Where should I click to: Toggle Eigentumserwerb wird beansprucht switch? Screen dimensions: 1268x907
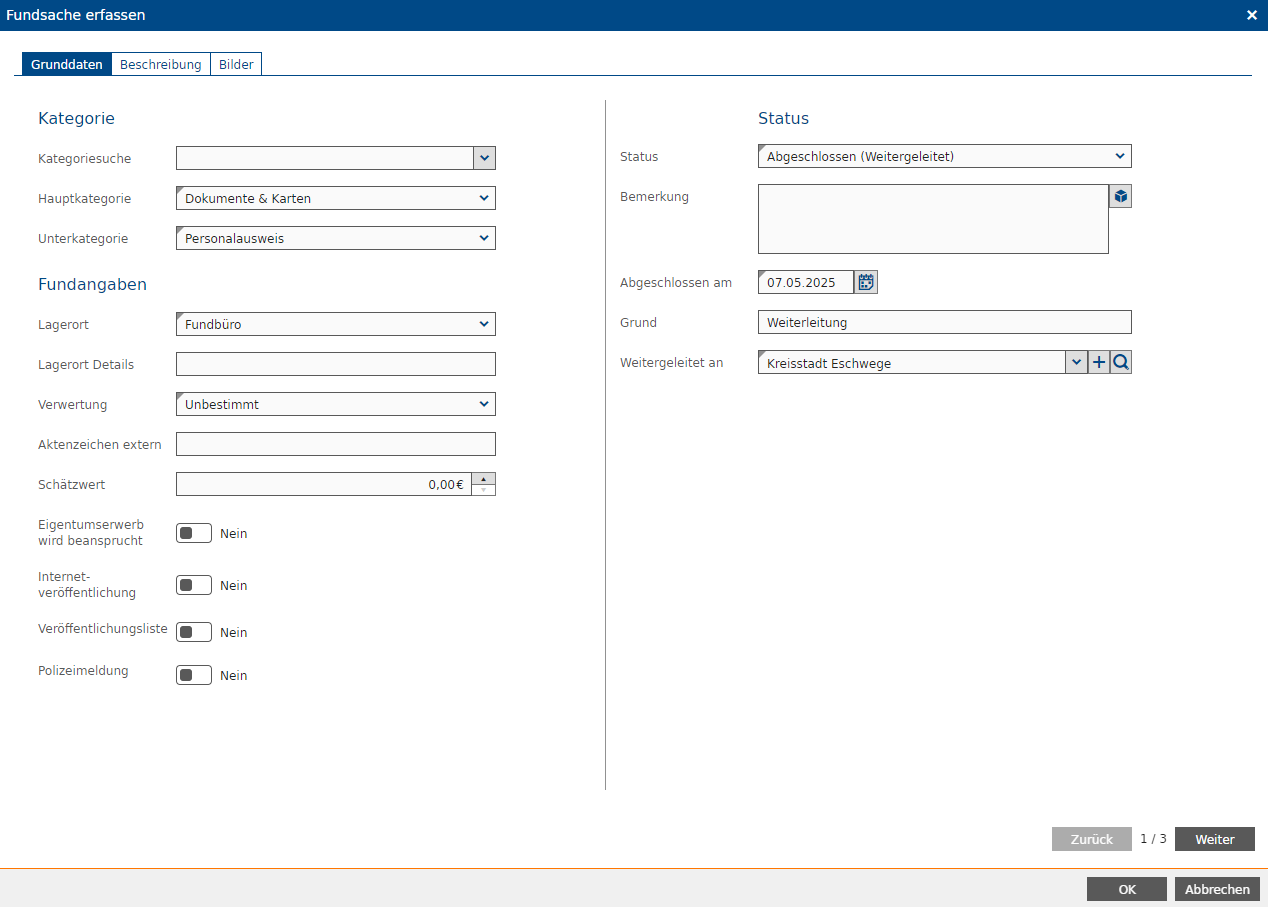[x=194, y=533]
